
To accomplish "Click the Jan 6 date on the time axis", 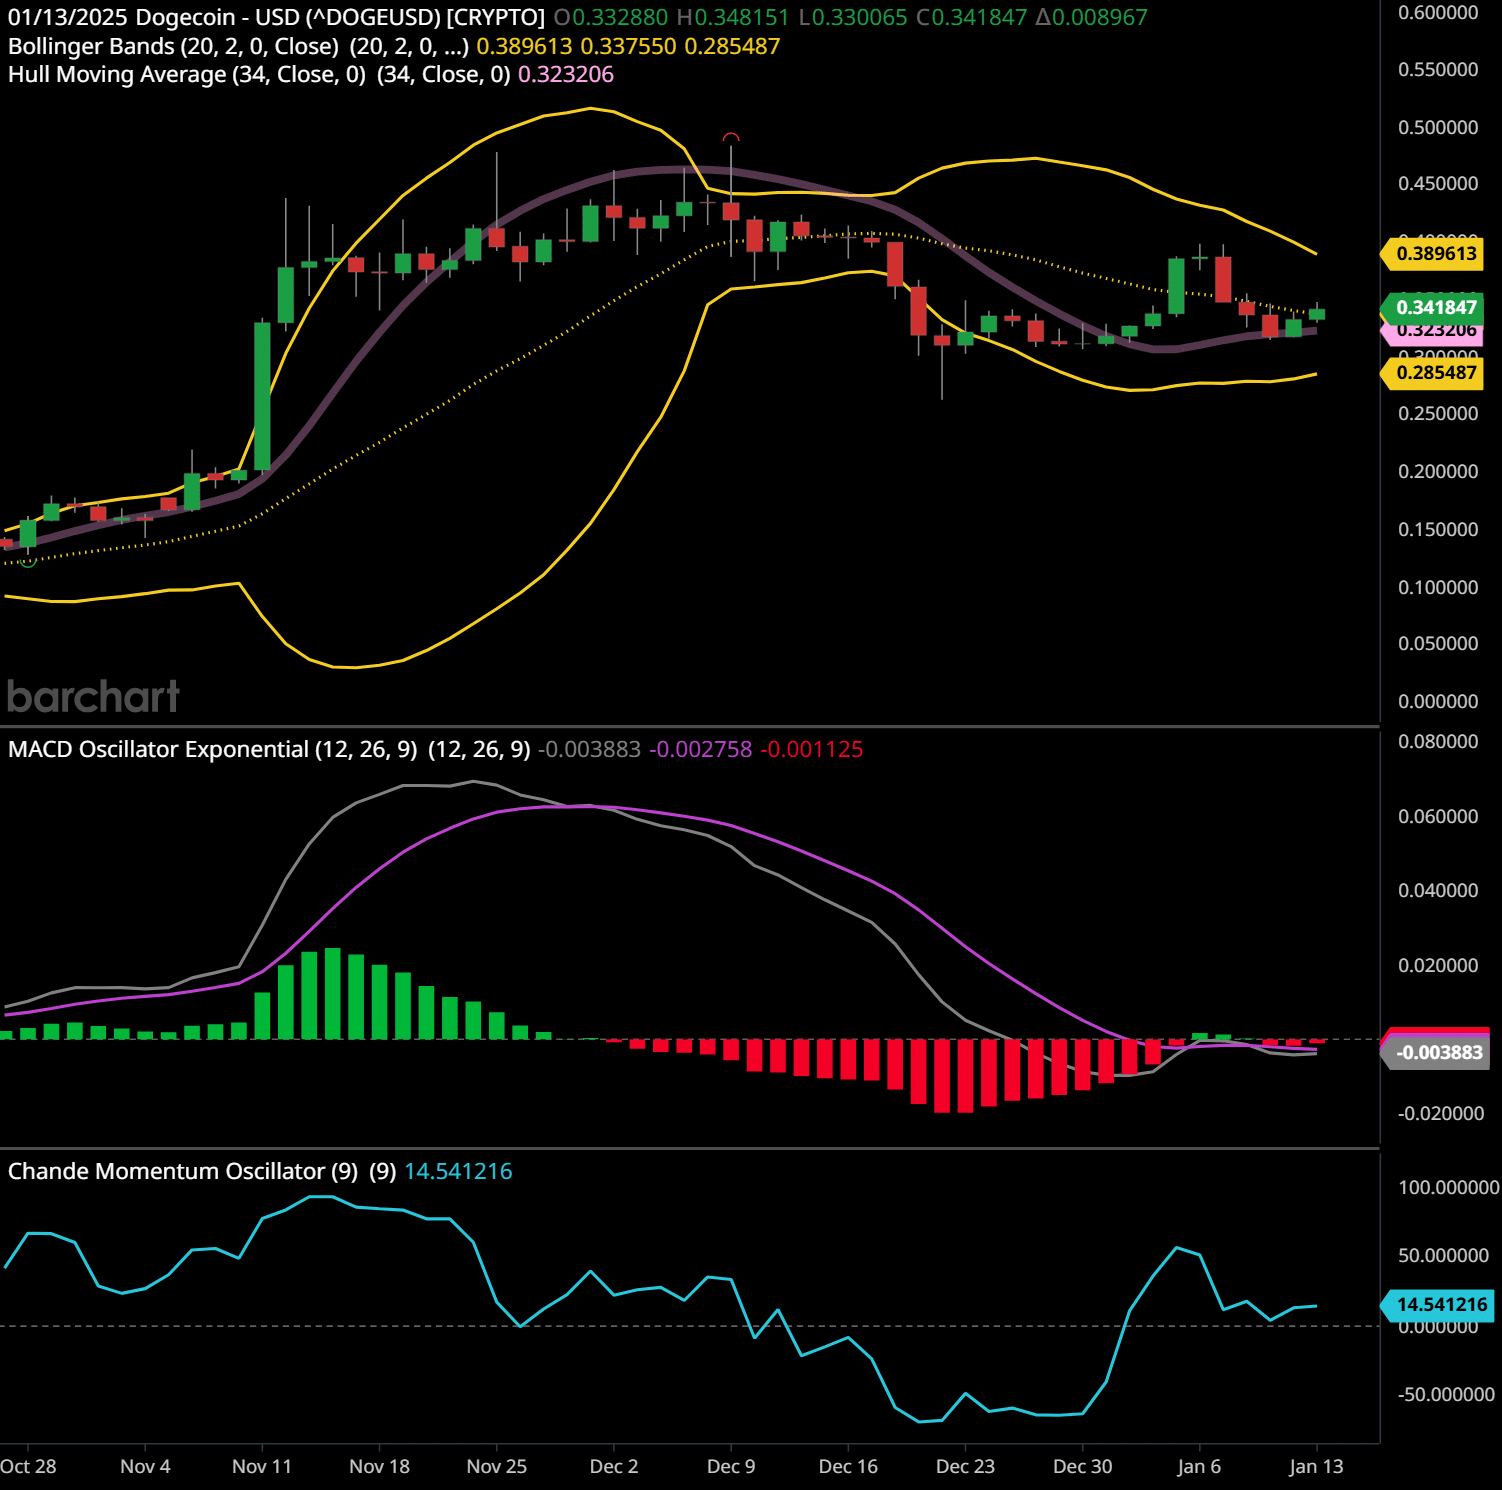I will [x=1199, y=1466].
